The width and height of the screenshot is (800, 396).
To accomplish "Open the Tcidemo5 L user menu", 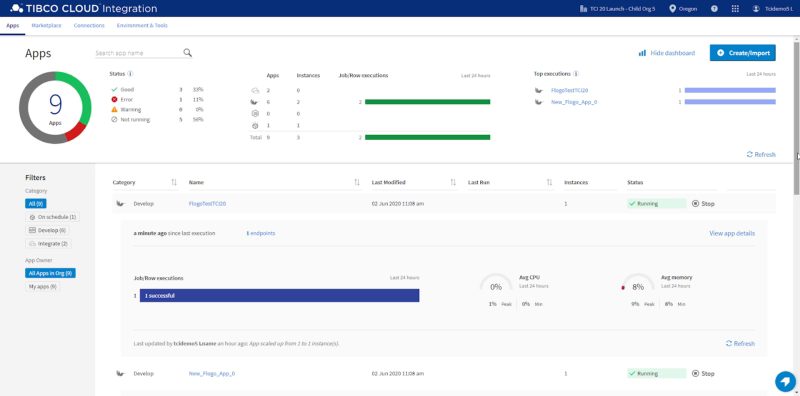I will (772, 9).
